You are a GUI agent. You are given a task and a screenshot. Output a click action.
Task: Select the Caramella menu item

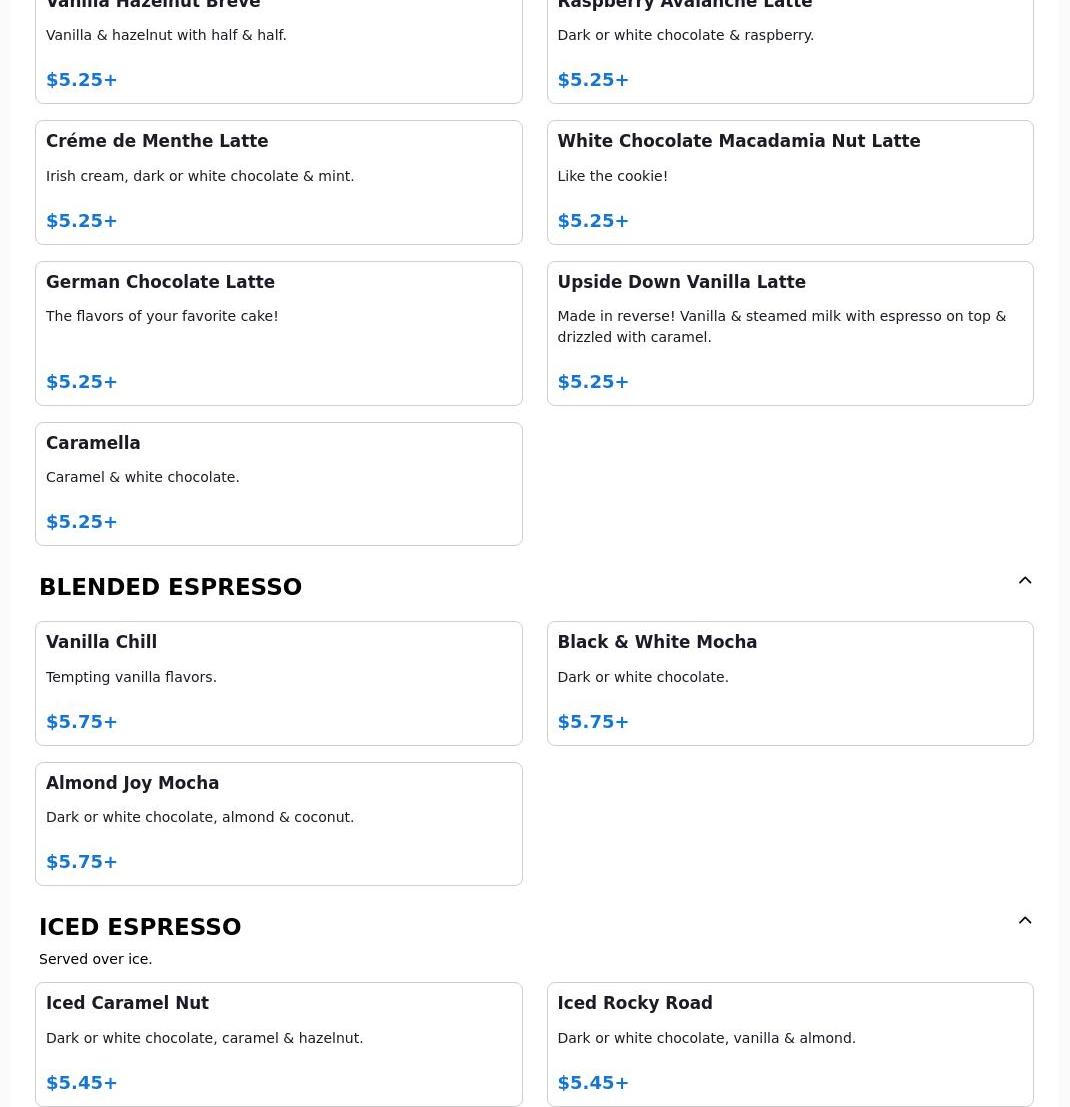coord(278,484)
